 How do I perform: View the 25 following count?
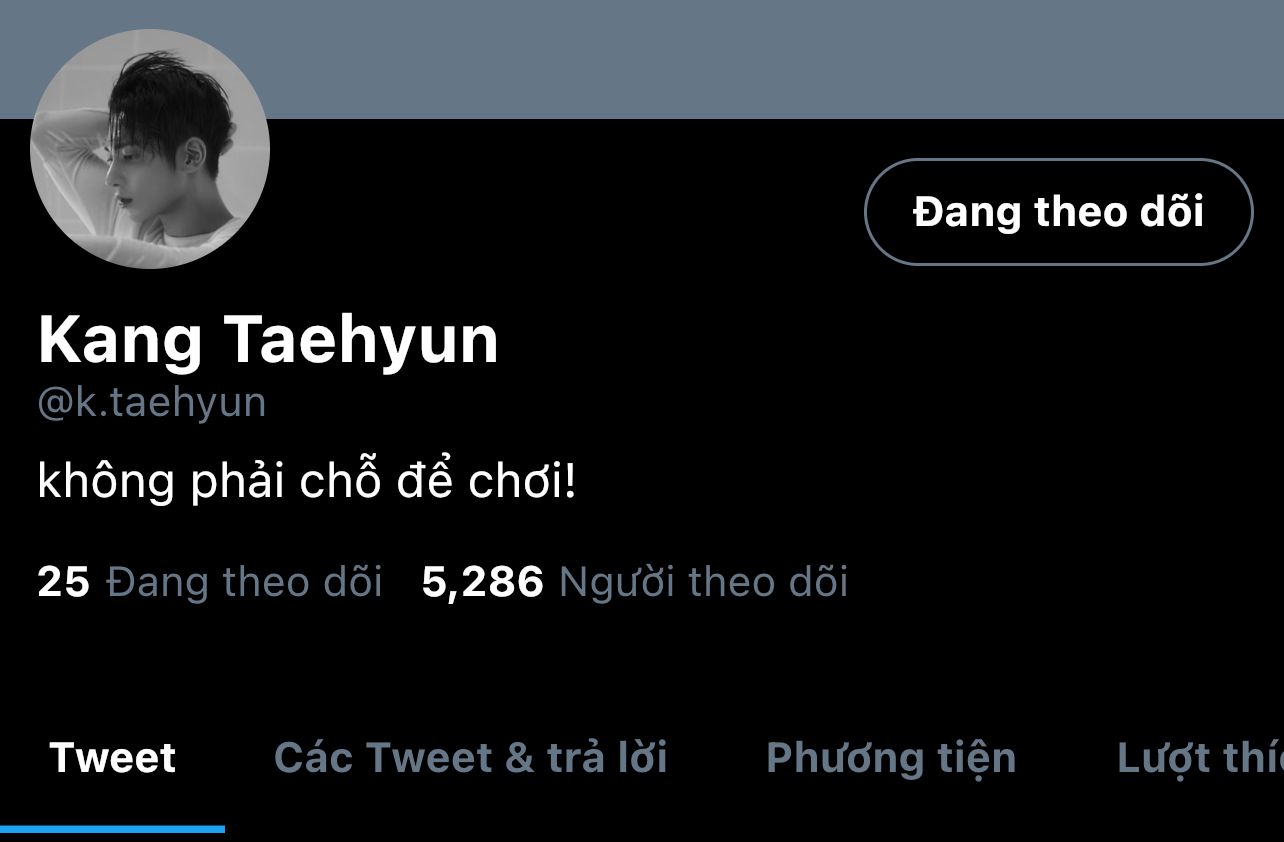pyautogui.click(x=210, y=581)
